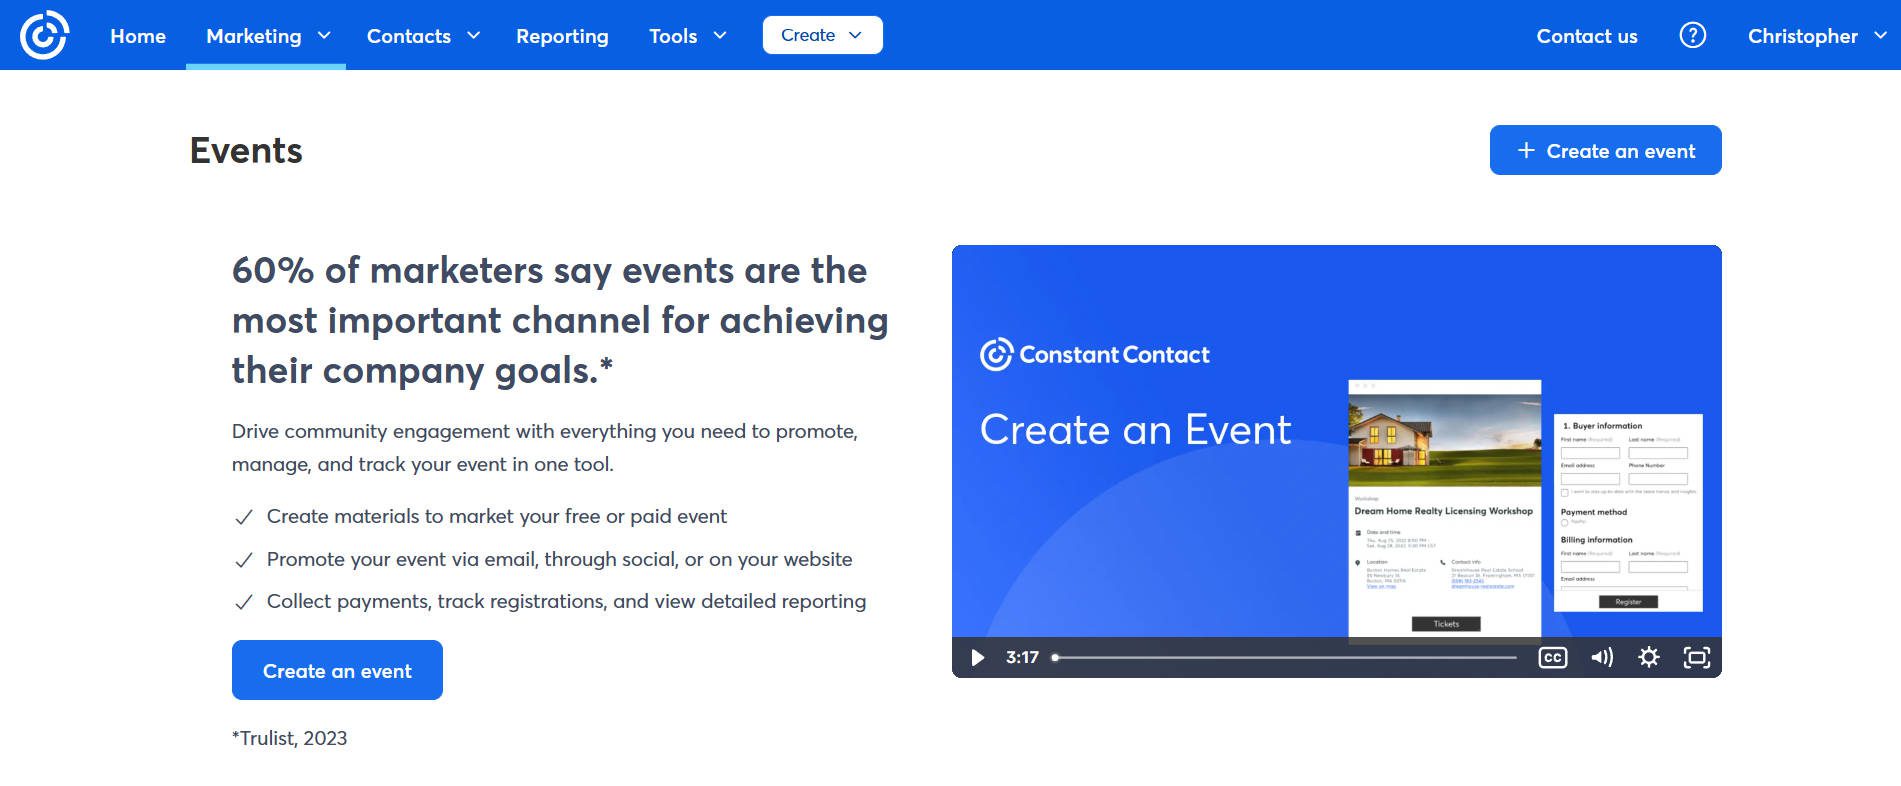Expand the Marketing chevron
This screenshot has height=786, width=1901.
pos(324,35)
